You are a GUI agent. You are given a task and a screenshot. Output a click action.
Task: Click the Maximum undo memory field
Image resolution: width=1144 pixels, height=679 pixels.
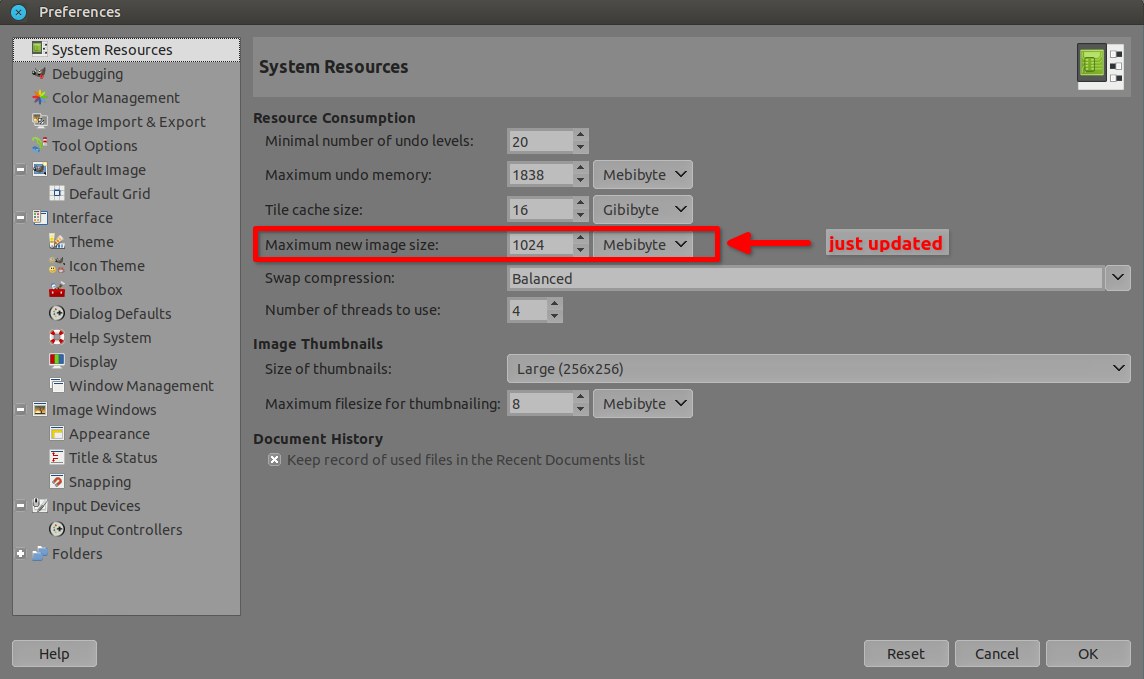pyautogui.click(x=541, y=174)
